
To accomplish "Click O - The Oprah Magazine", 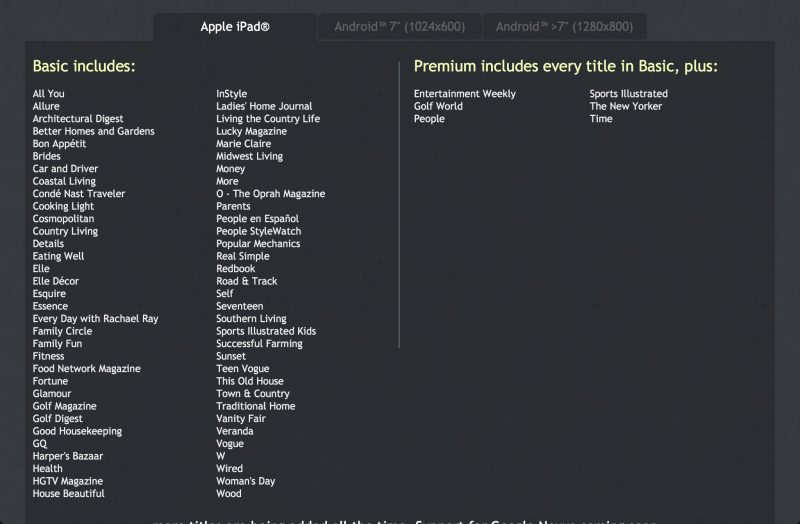I will 270,194.
